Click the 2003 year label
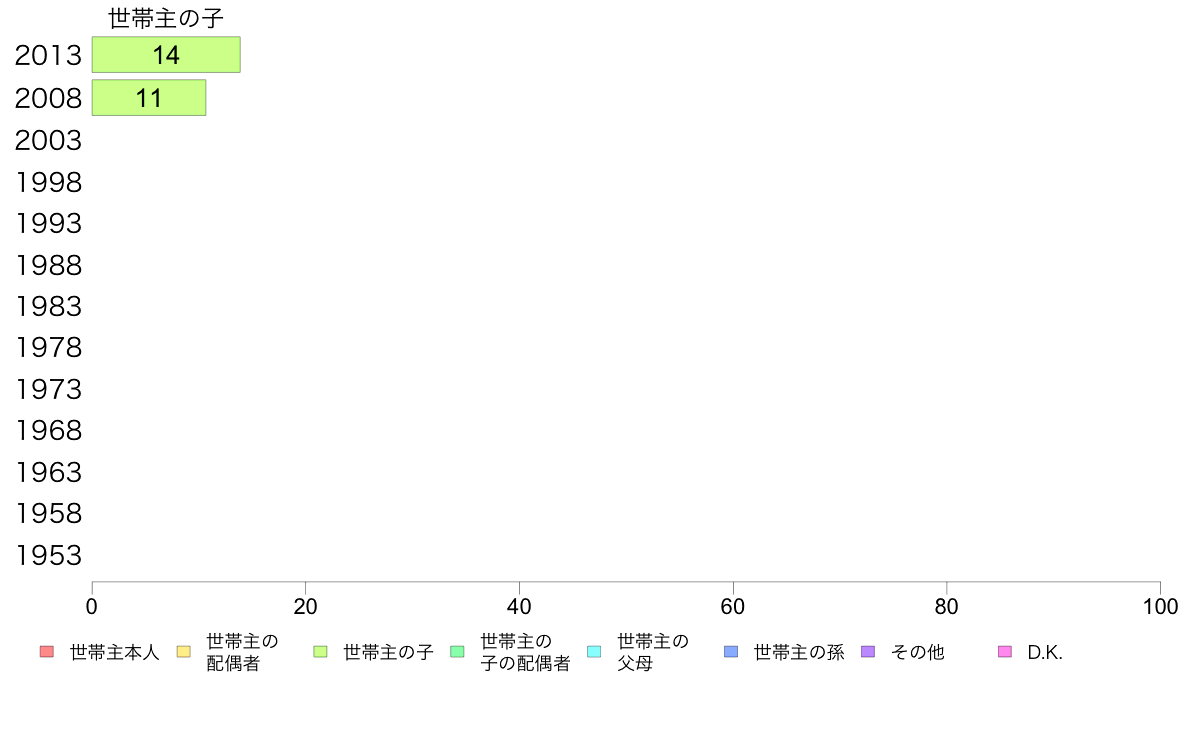Screen dimensions: 1188x736 (x=48, y=140)
